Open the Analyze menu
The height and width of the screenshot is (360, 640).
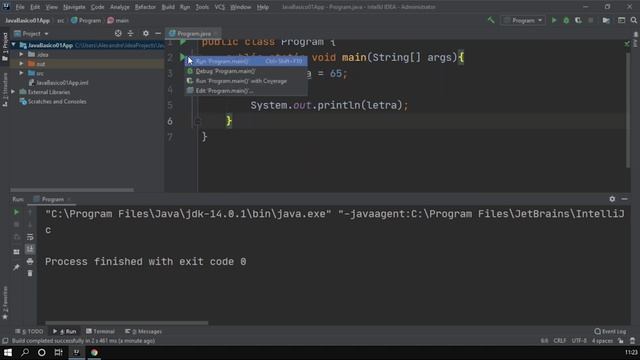pyautogui.click(x=119, y=7)
